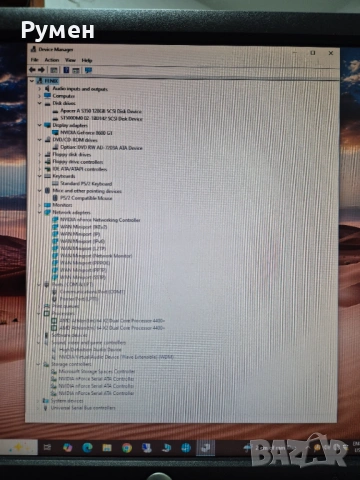Expand Universal Serial Bus controllers
Image resolution: width=360 pixels, height=480 pixels.
click(38, 408)
